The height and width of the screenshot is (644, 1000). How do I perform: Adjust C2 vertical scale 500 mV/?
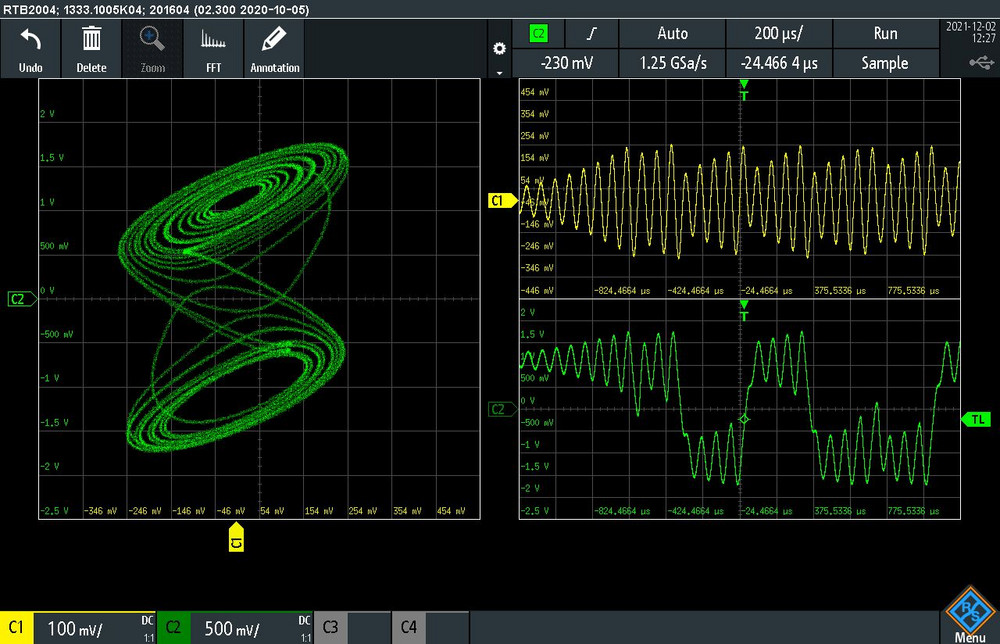pos(251,629)
